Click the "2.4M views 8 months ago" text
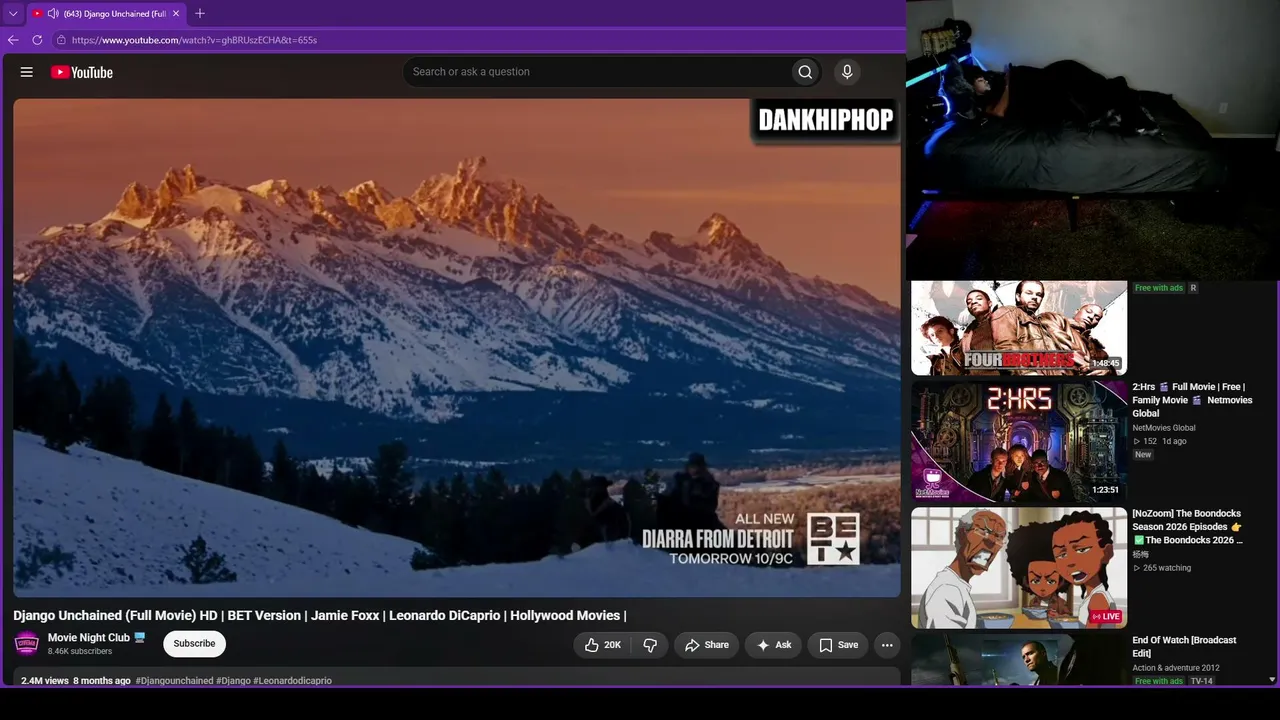The width and height of the screenshot is (1280, 720). [x=76, y=681]
